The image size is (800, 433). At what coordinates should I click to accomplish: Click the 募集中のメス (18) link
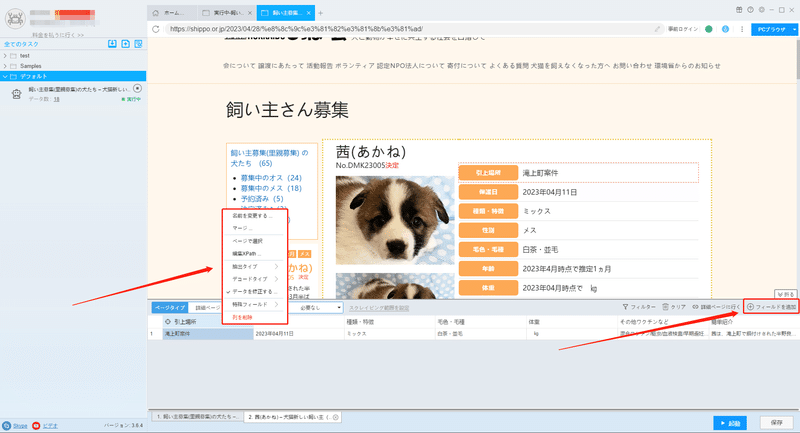click(x=271, y=188)
